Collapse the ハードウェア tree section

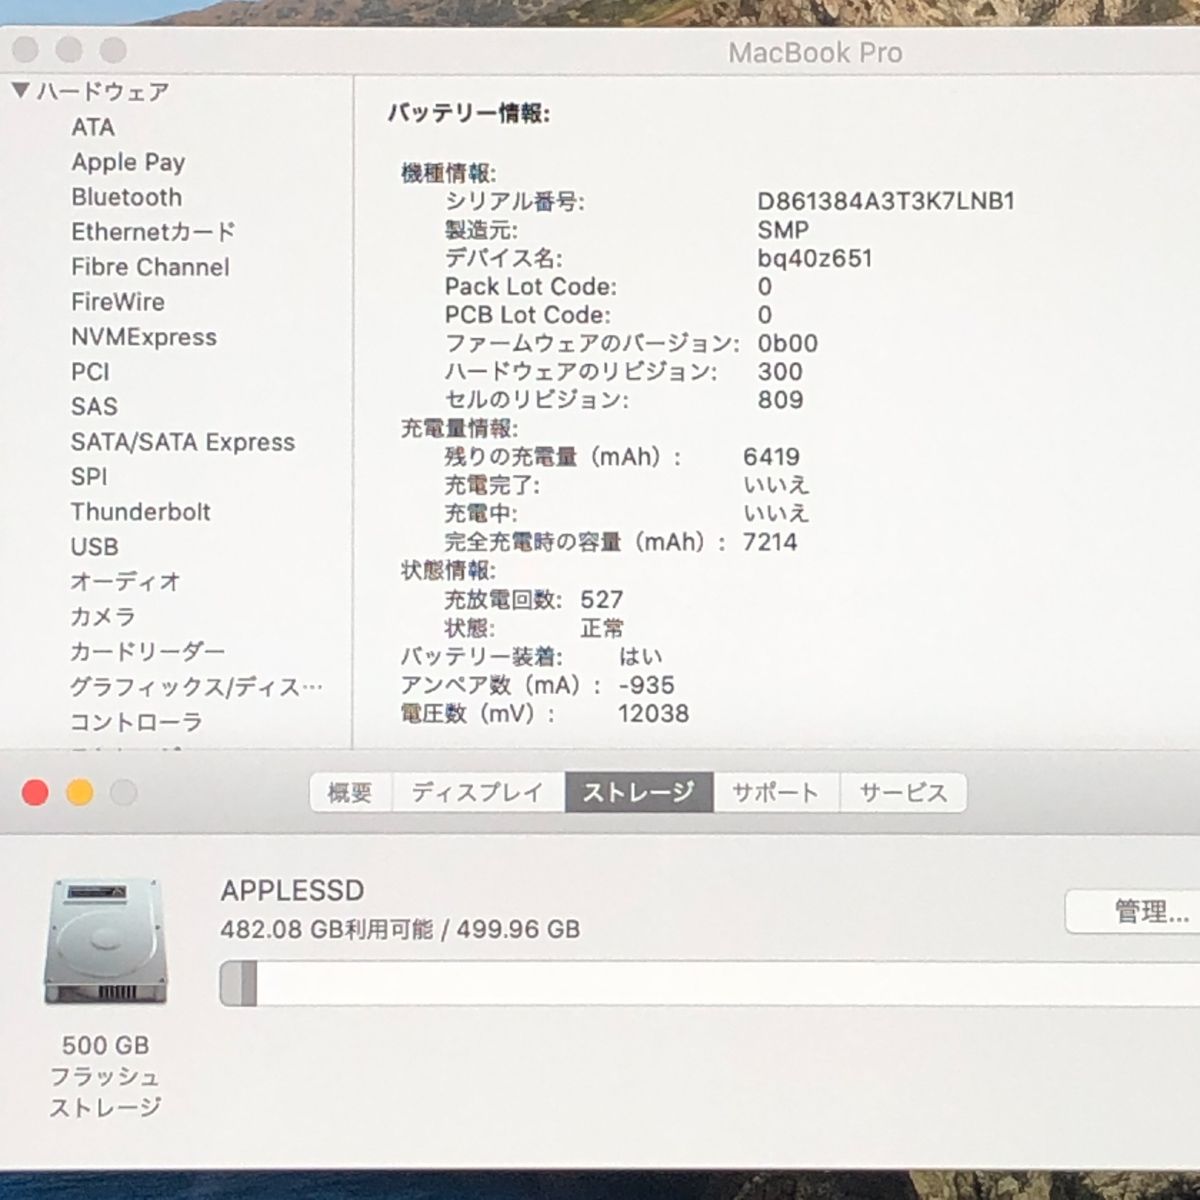click(x=20, y=91)
